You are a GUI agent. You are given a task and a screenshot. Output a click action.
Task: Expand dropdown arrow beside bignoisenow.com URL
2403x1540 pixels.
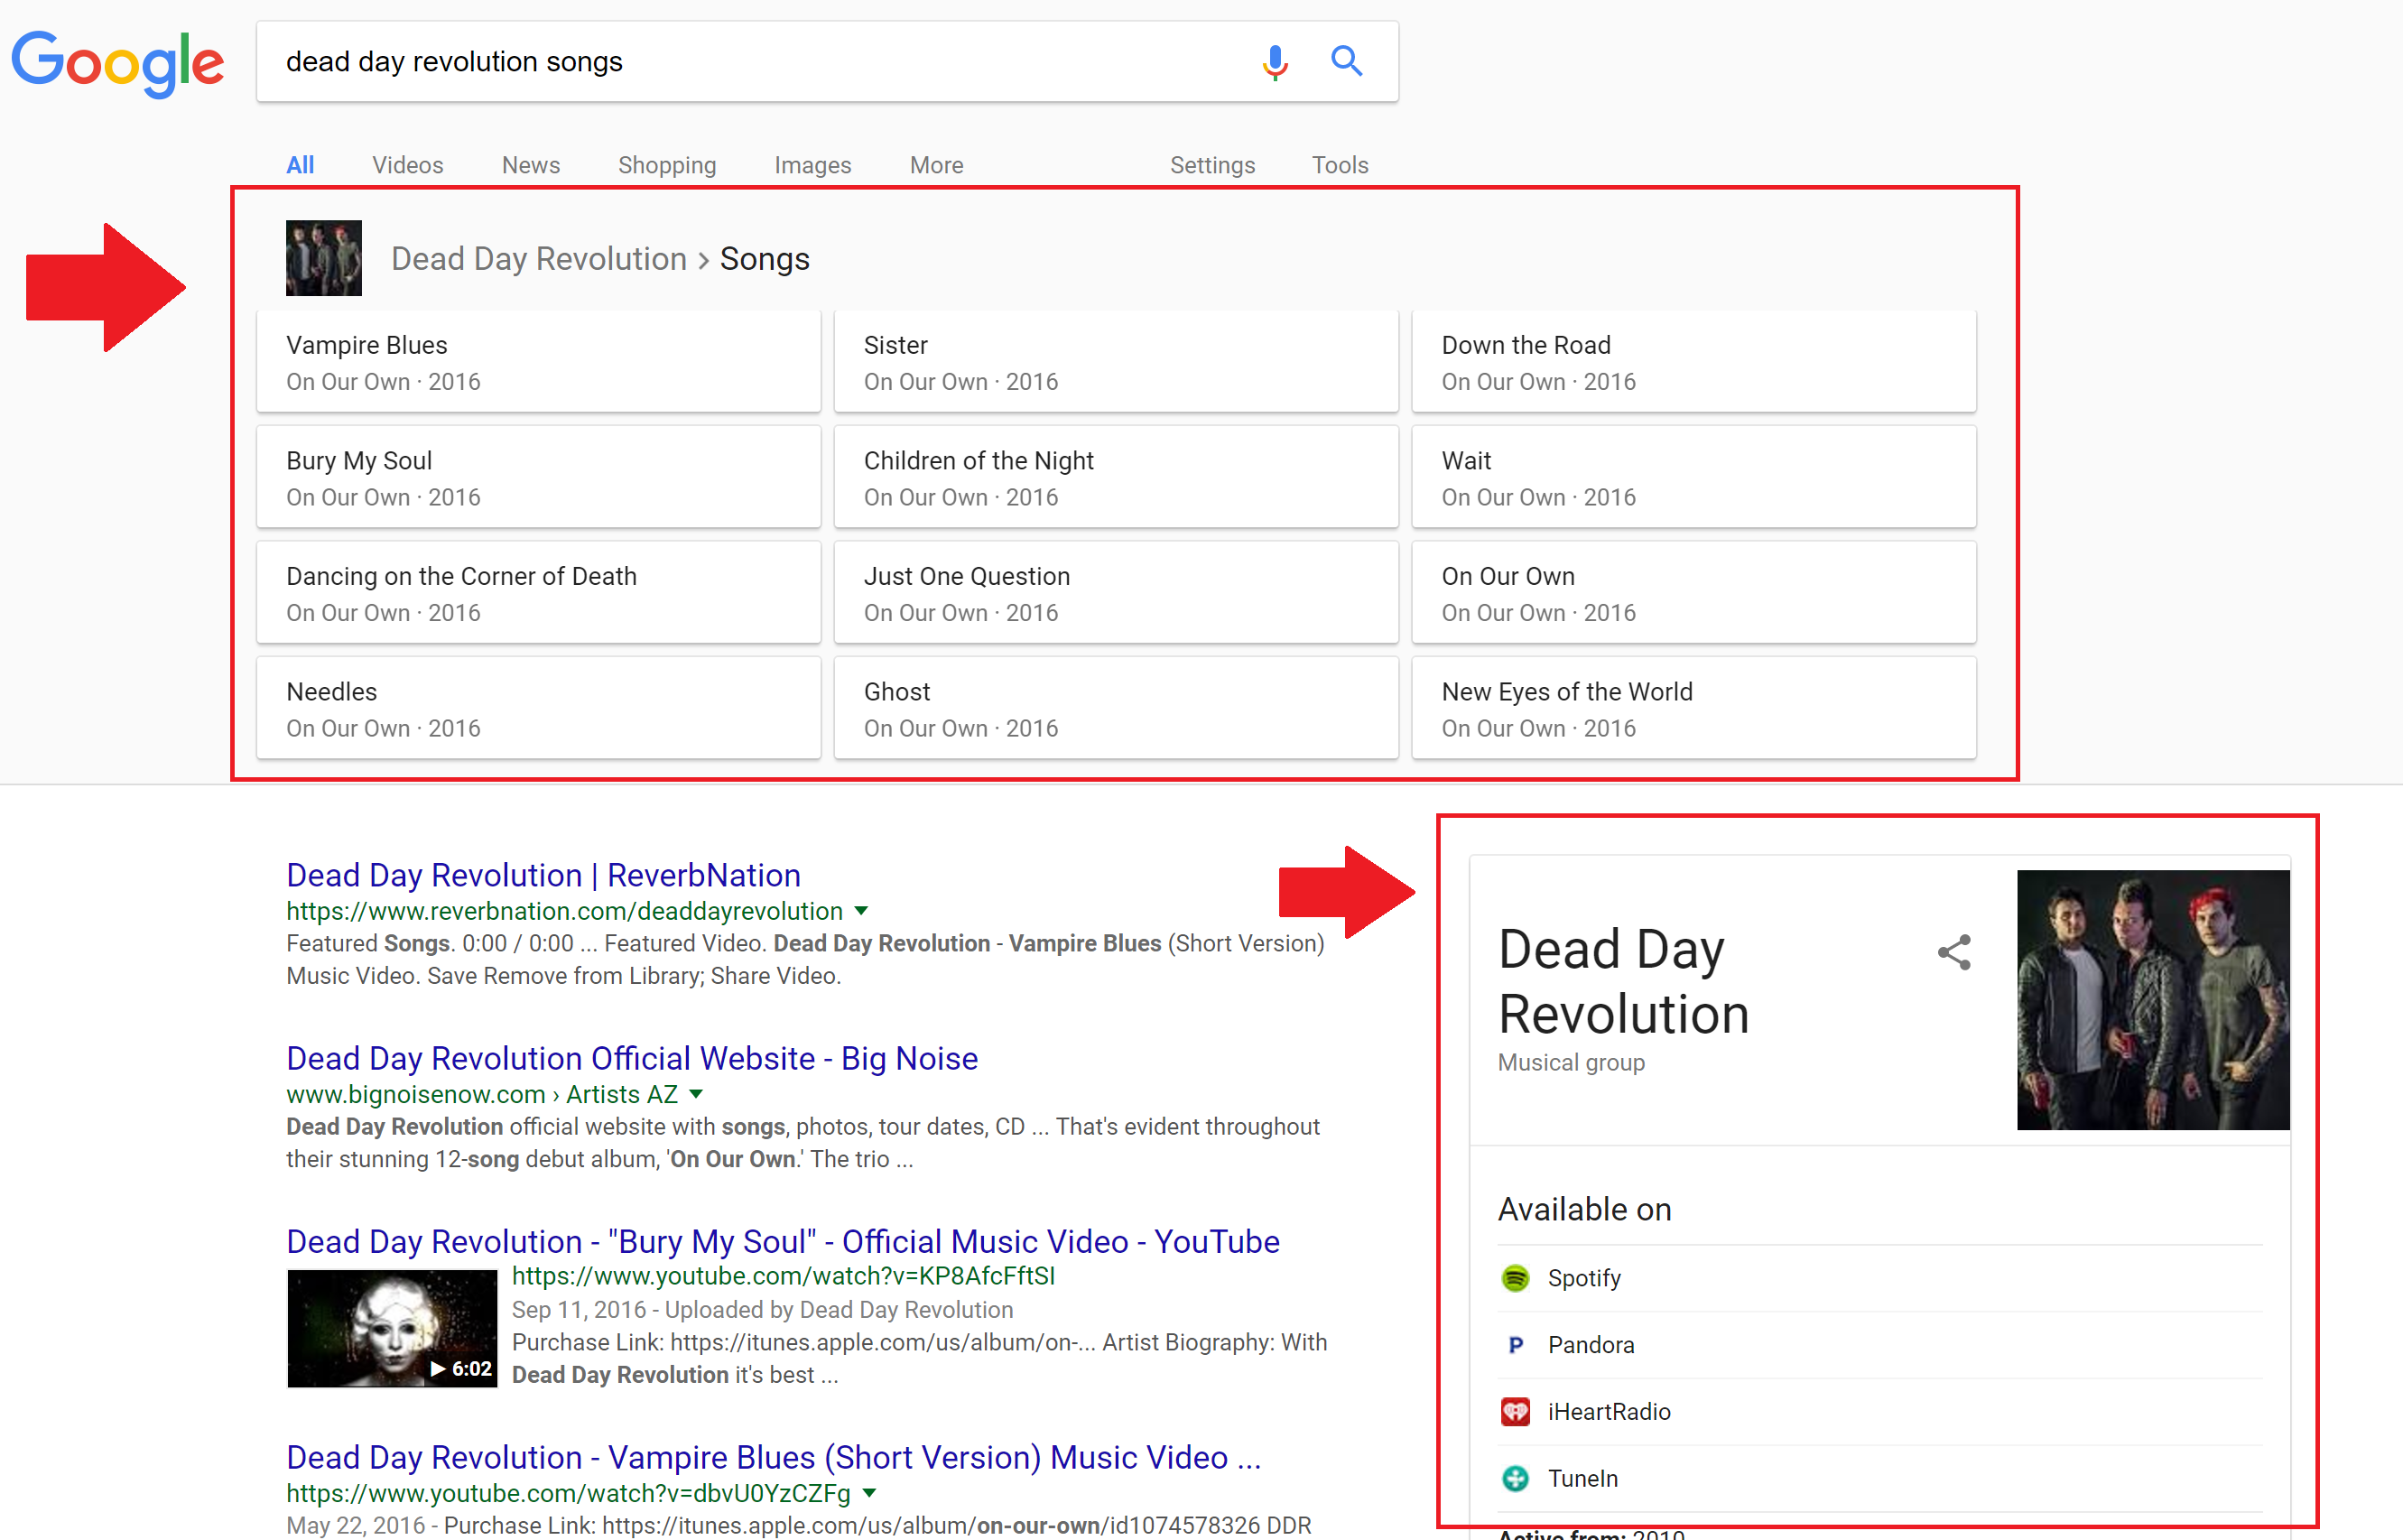696,1094
